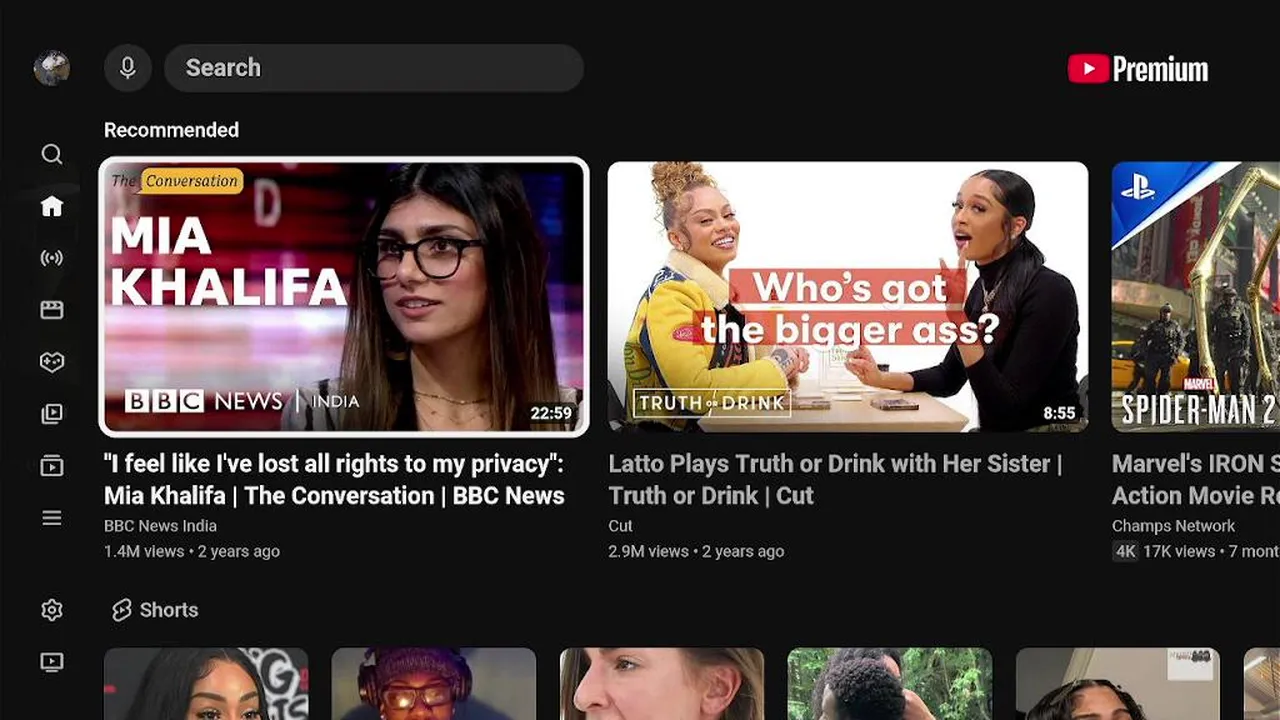The height and width of the screenshot is (720, 1280).
Task: Click the 8:55 duration badge
Action: point(1059,413)
